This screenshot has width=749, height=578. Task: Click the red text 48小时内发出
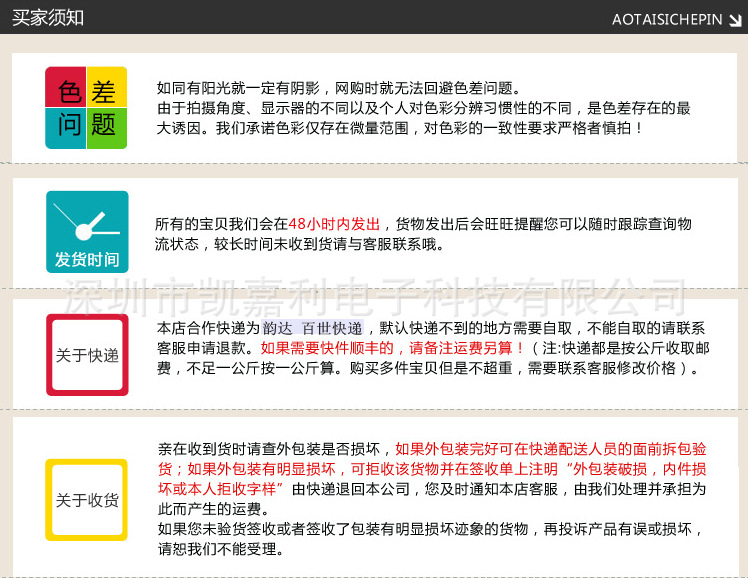point(334,224)
